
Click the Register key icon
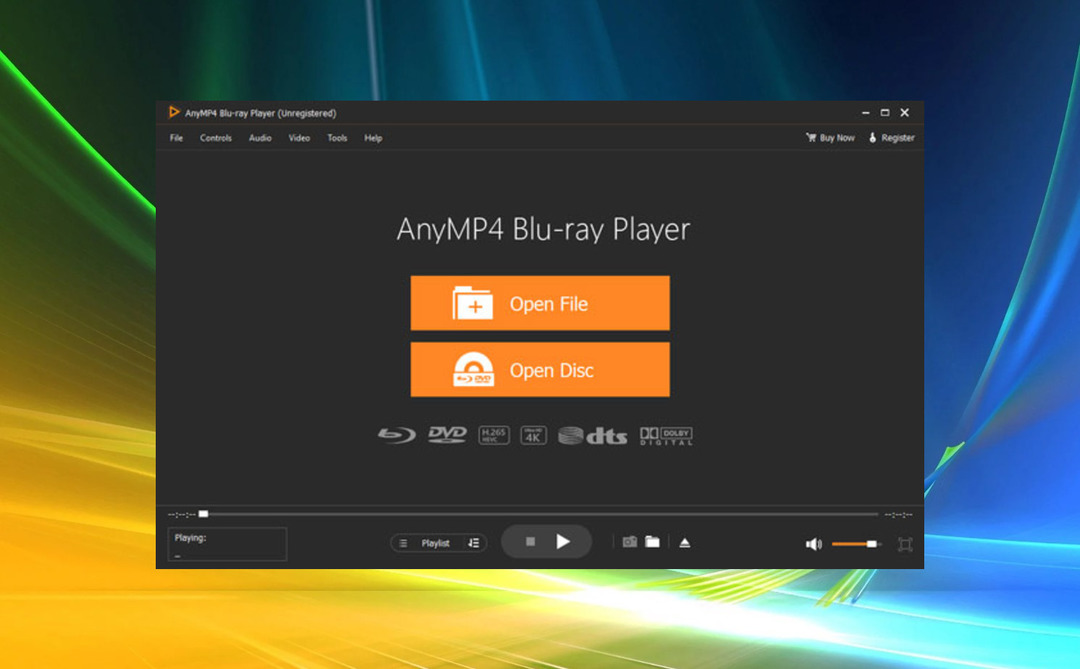pyautogui.click(x=873, y=138)
